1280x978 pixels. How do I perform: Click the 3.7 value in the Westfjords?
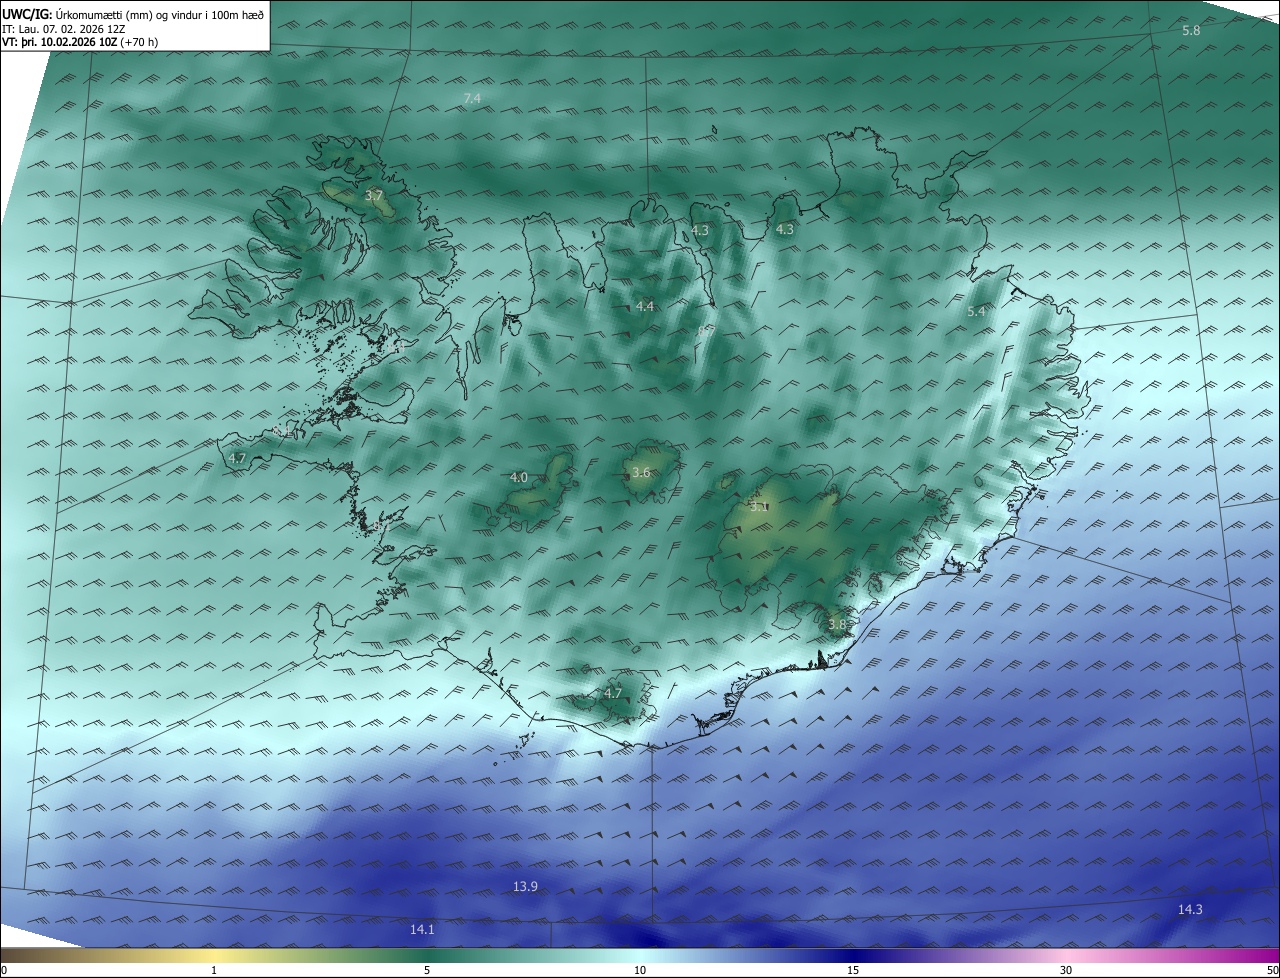click(374, 196)
